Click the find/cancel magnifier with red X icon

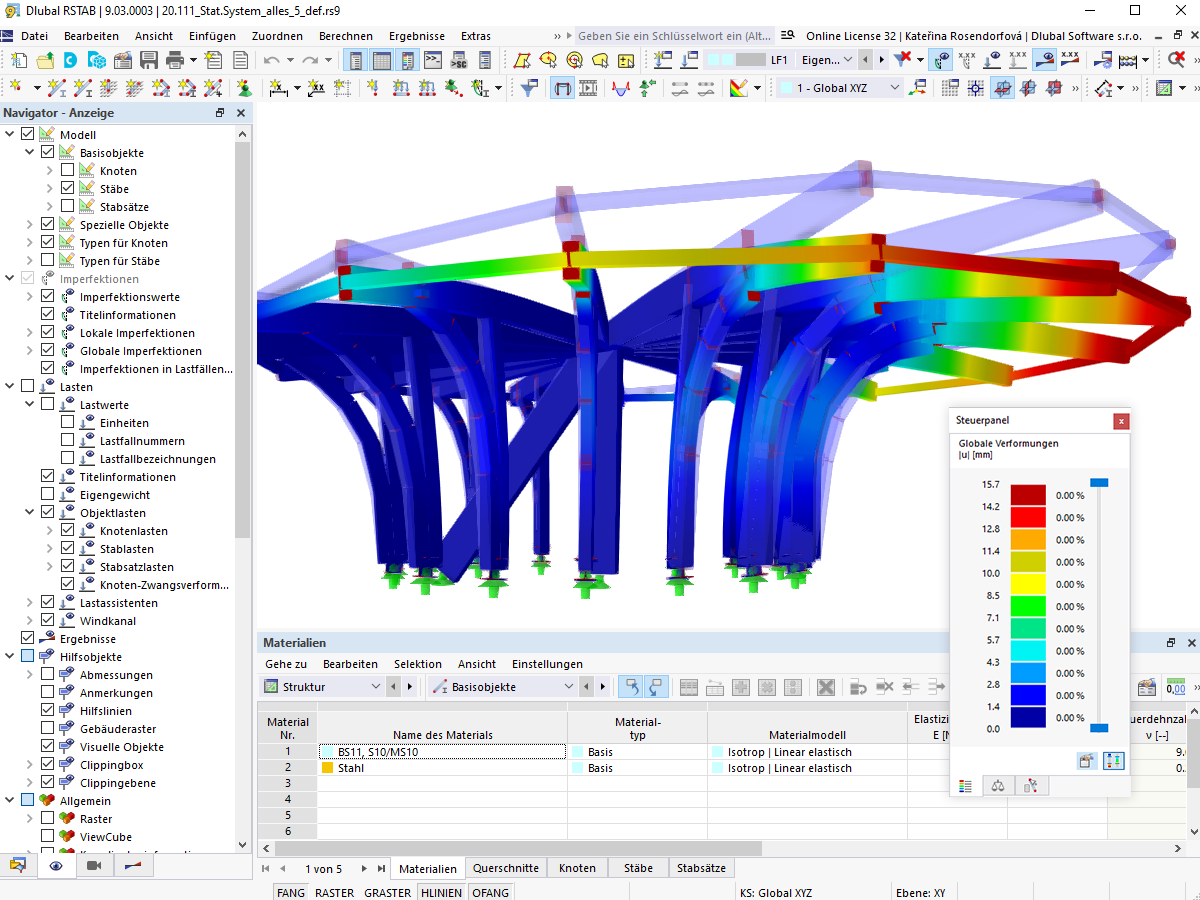(1177, 60)
